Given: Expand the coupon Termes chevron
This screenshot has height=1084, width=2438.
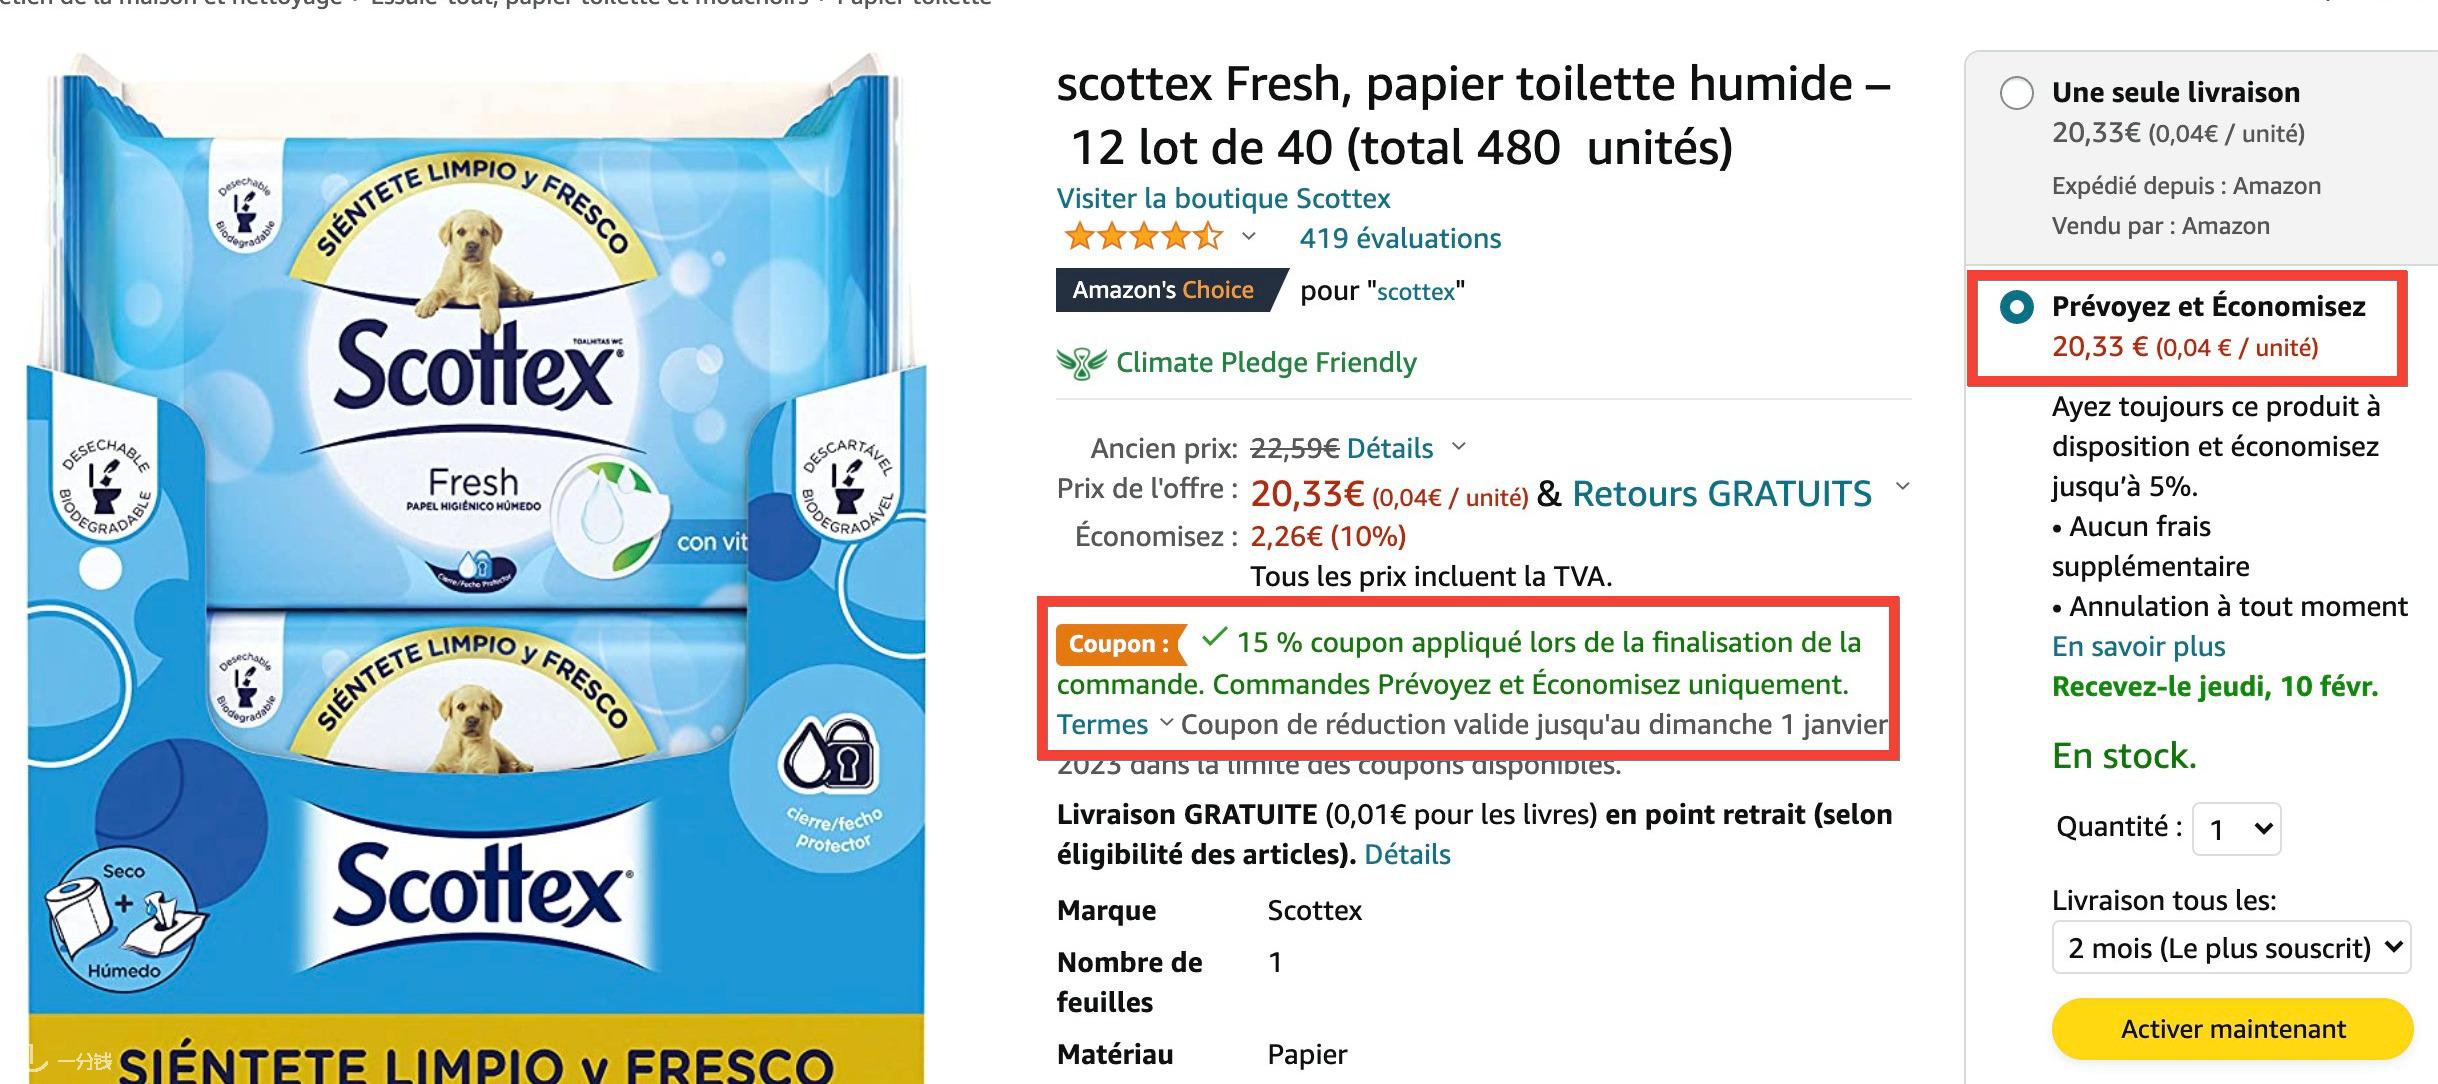Looking at the screenshot, I should [1165, 723].
